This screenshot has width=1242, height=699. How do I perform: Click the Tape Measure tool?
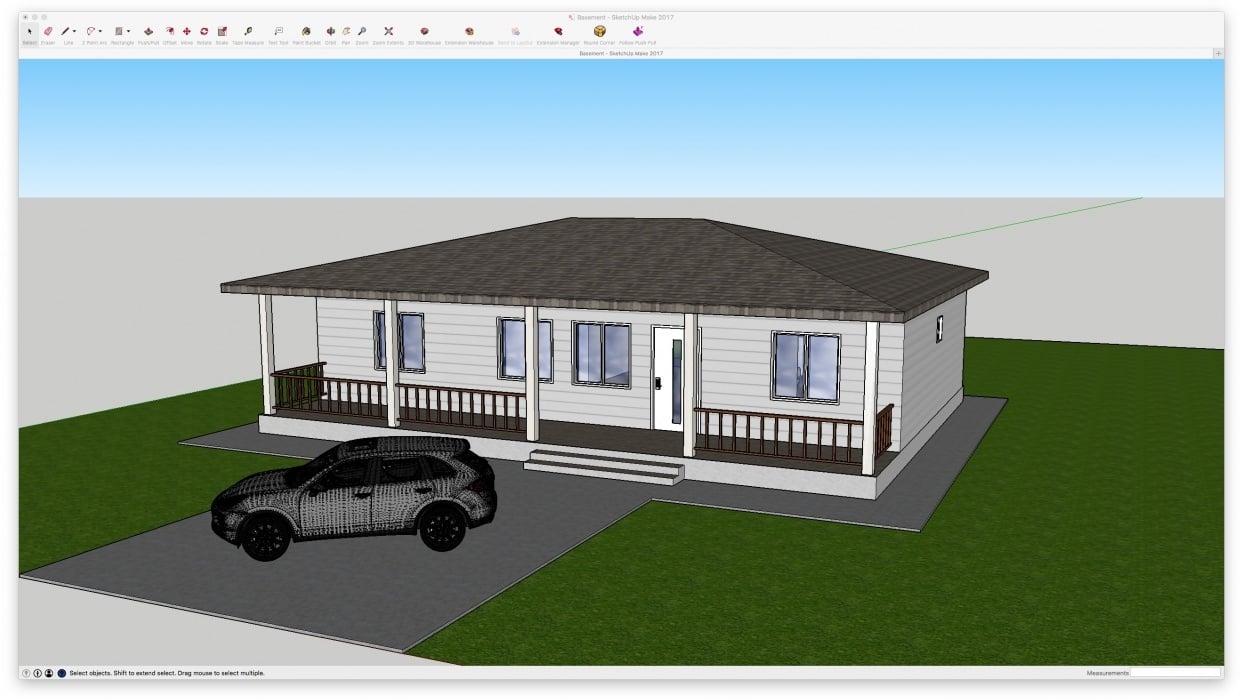[x=248, y=32]
